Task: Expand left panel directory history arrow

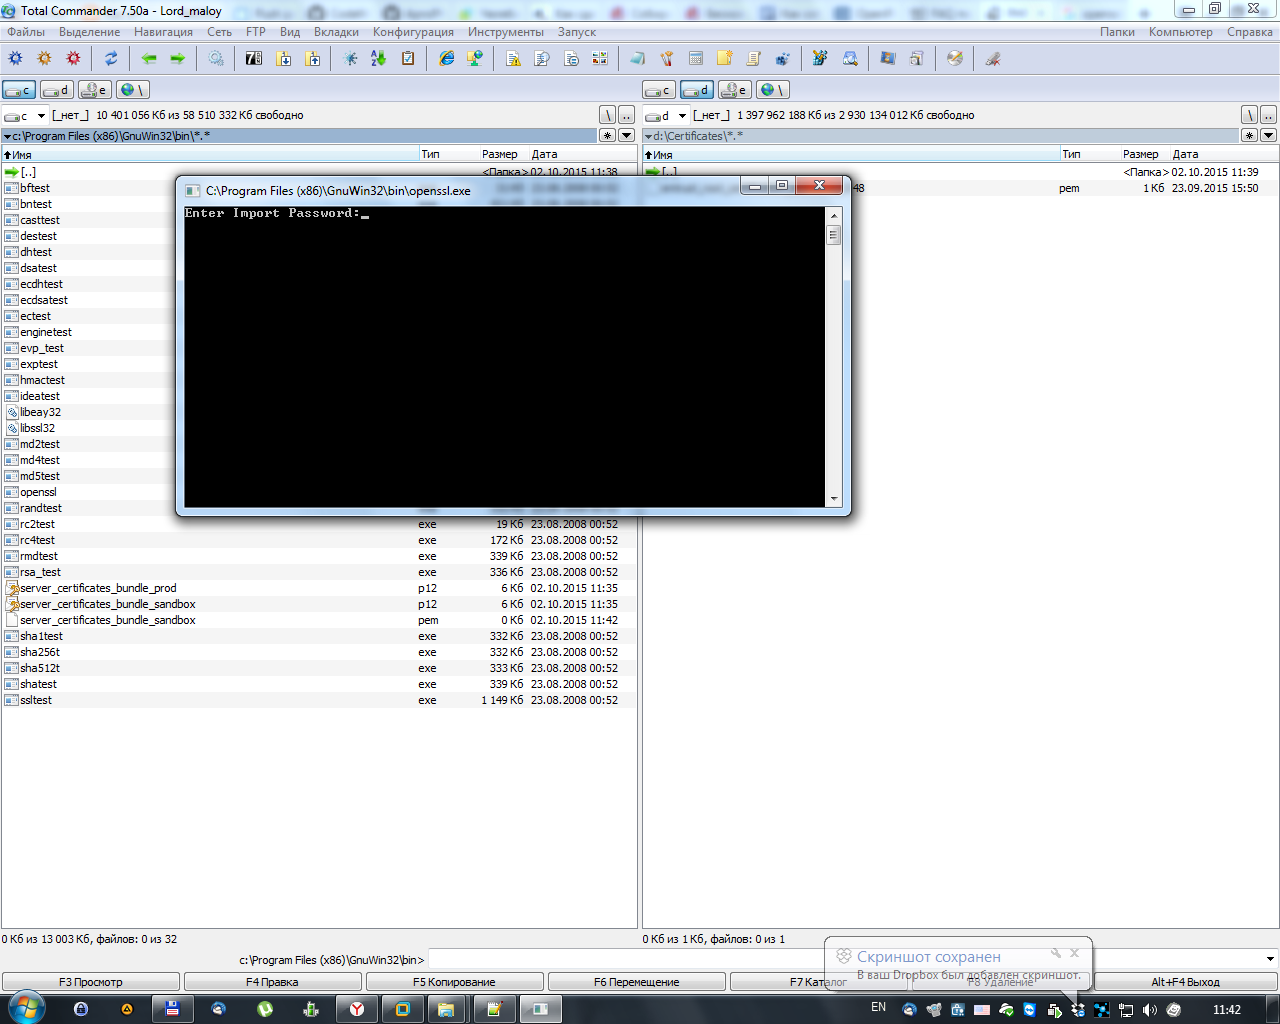Action: (626, 136)
